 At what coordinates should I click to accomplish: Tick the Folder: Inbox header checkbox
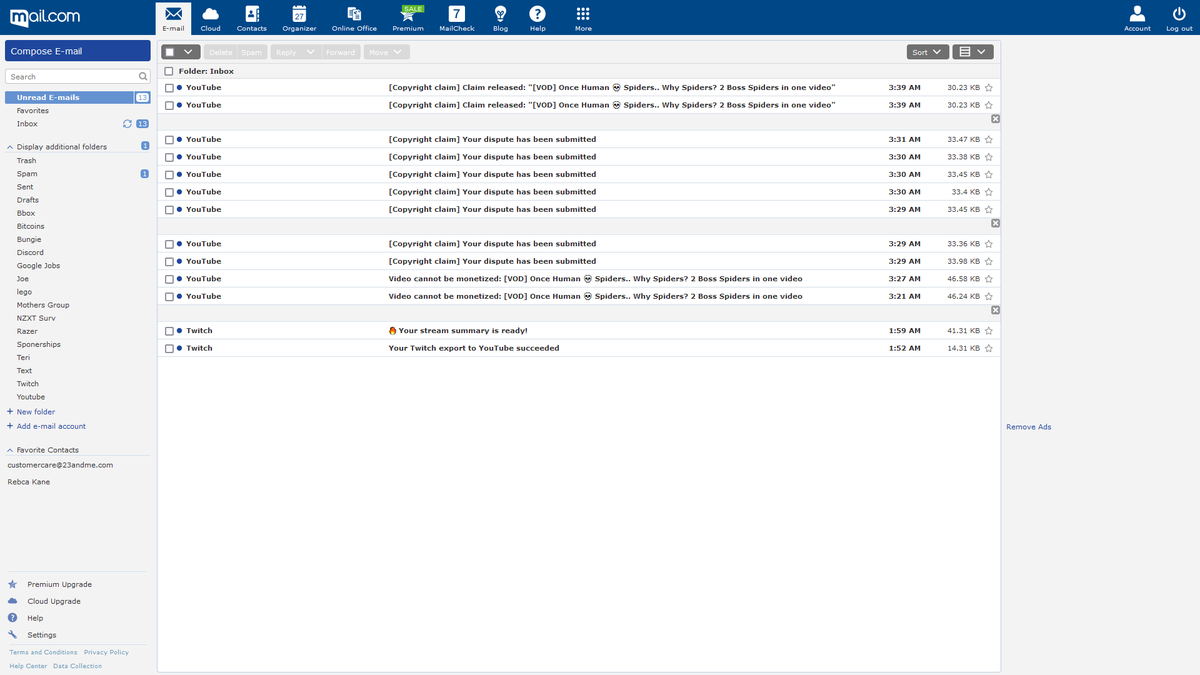[169, 72]
